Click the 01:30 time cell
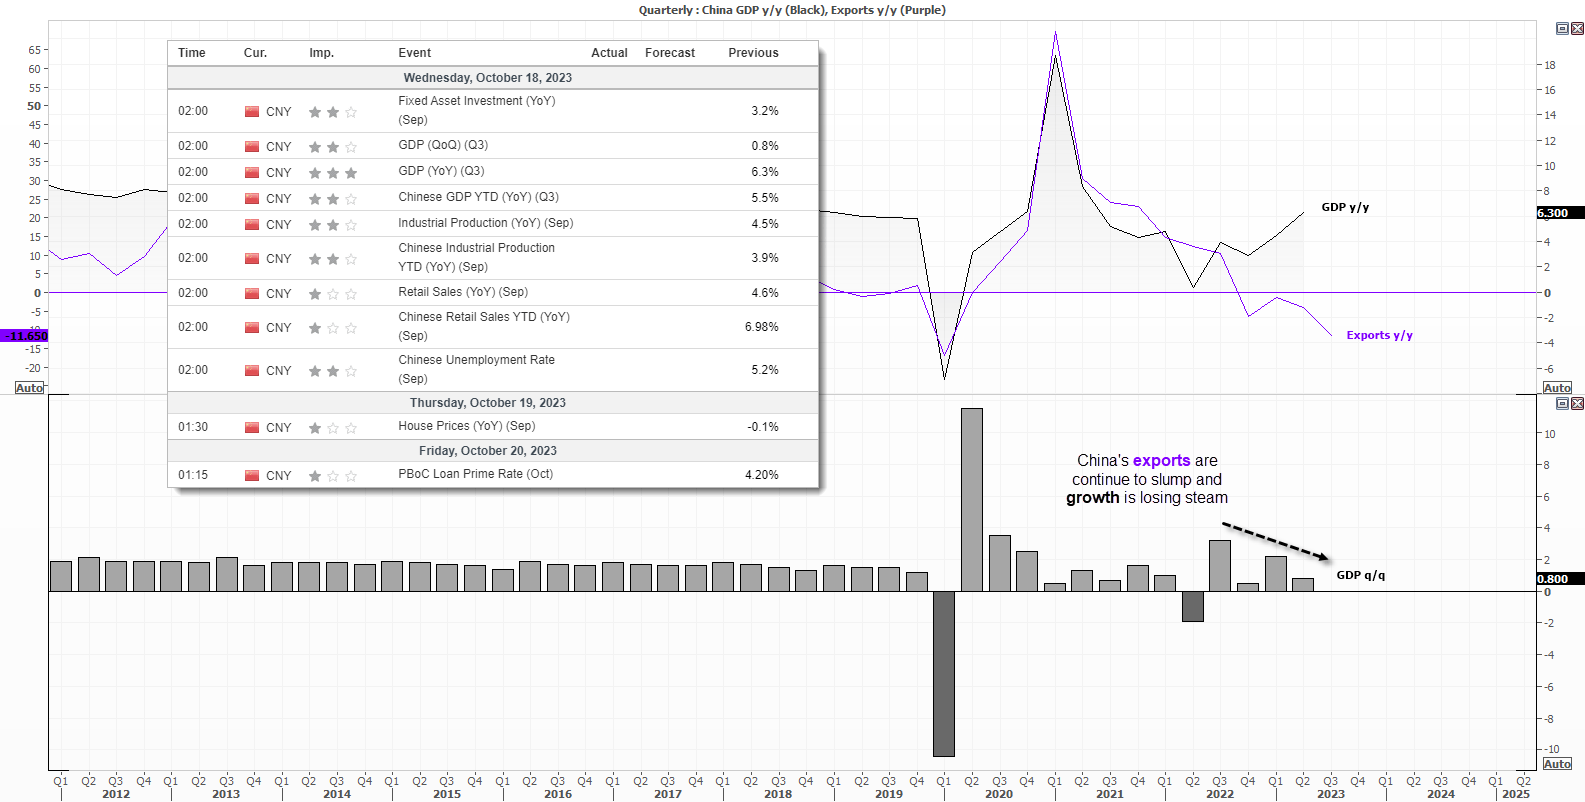 pos(193,427)
